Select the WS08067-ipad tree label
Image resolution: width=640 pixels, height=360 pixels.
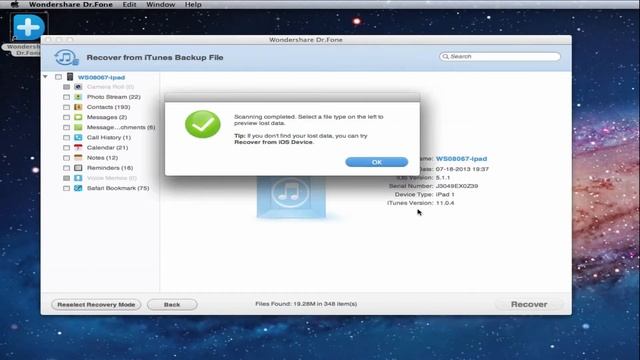(x=102, y=77)
